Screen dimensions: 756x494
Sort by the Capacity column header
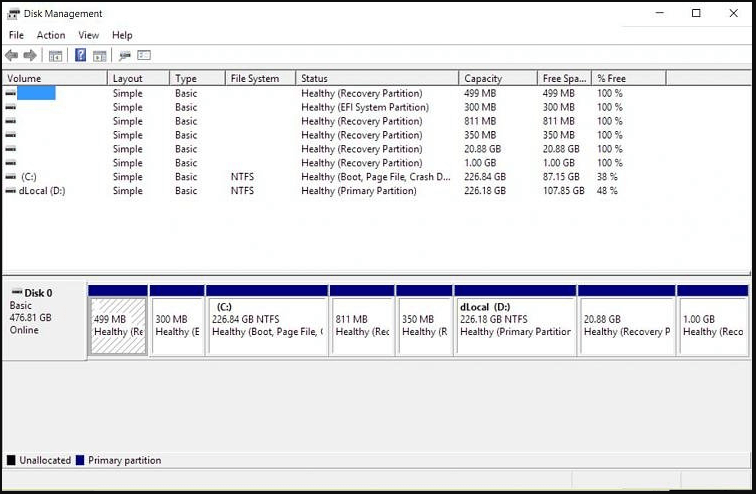[x=498, y=78]
